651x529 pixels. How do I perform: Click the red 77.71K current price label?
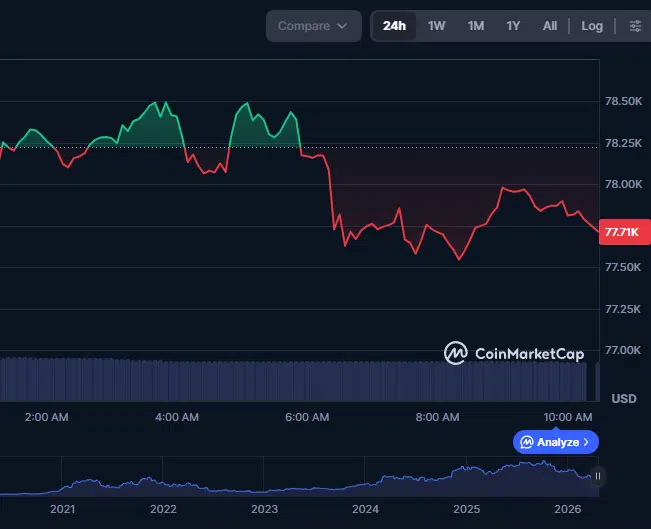[x=622, y=232]
